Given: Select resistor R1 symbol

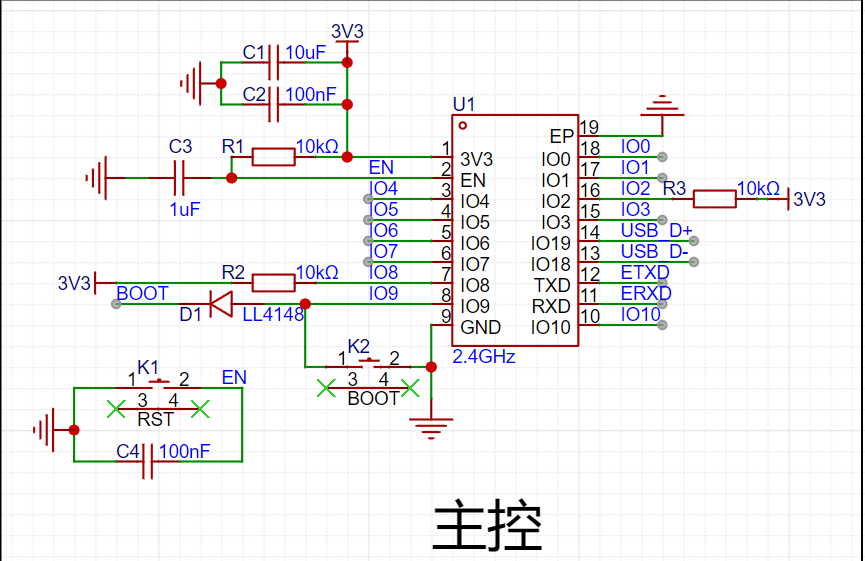Looking at the screenshot, I should pos(274,157).
